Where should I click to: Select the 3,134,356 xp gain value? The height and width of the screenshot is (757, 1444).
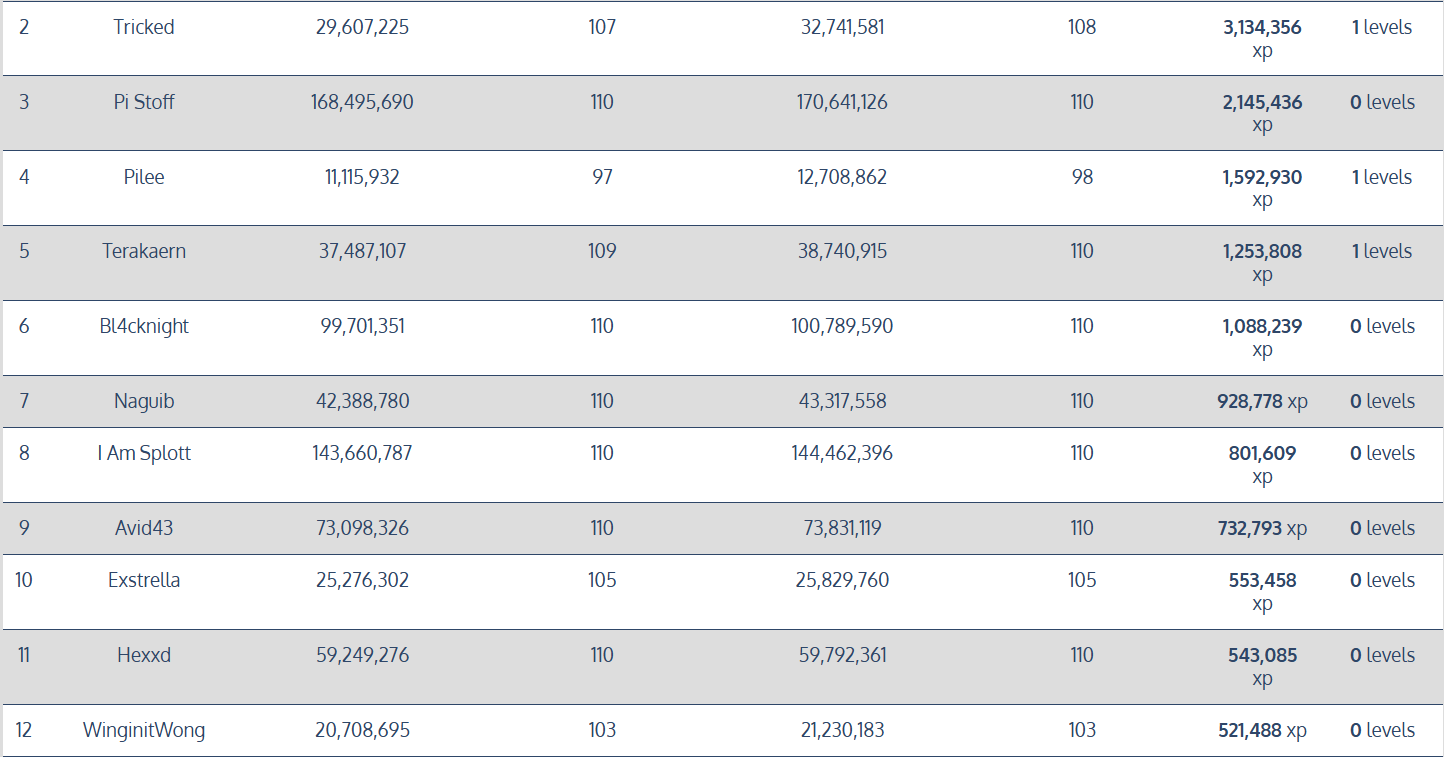click(x=1262, y=39)
